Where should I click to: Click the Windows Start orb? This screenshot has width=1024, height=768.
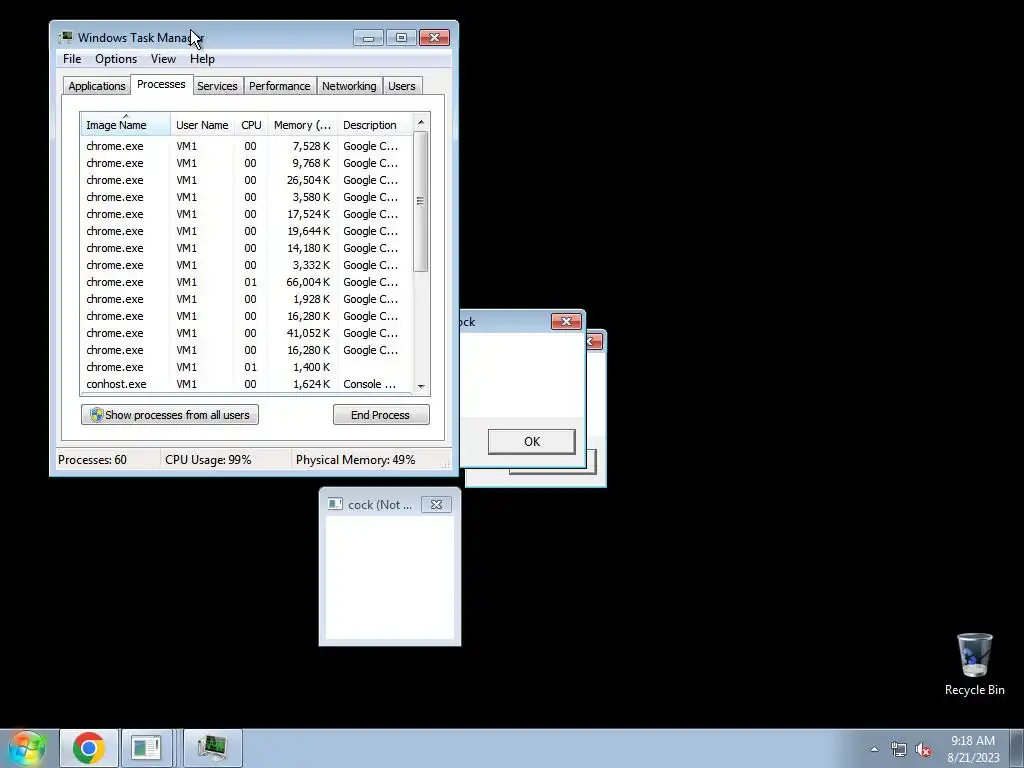point(26,748)
